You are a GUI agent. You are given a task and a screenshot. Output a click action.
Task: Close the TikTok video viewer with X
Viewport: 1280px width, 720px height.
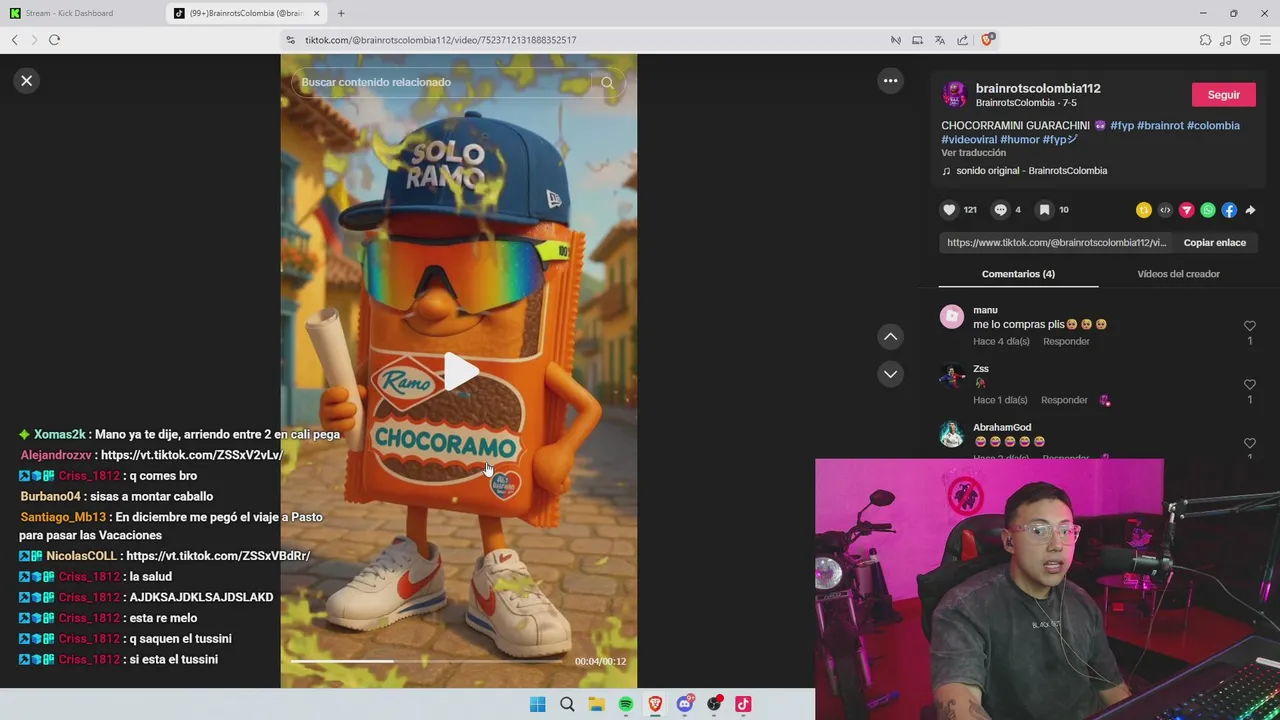coord(27,81)
